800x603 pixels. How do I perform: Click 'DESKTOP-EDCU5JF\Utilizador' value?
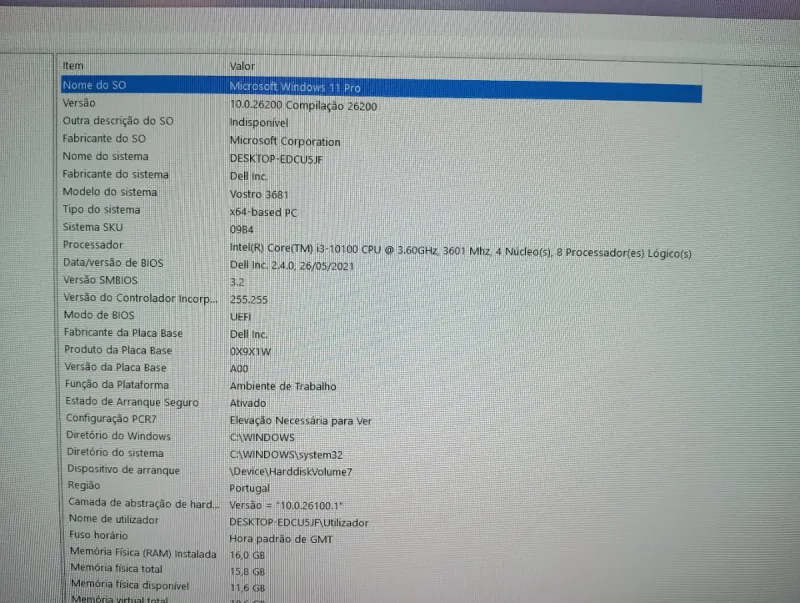(298, 522)
